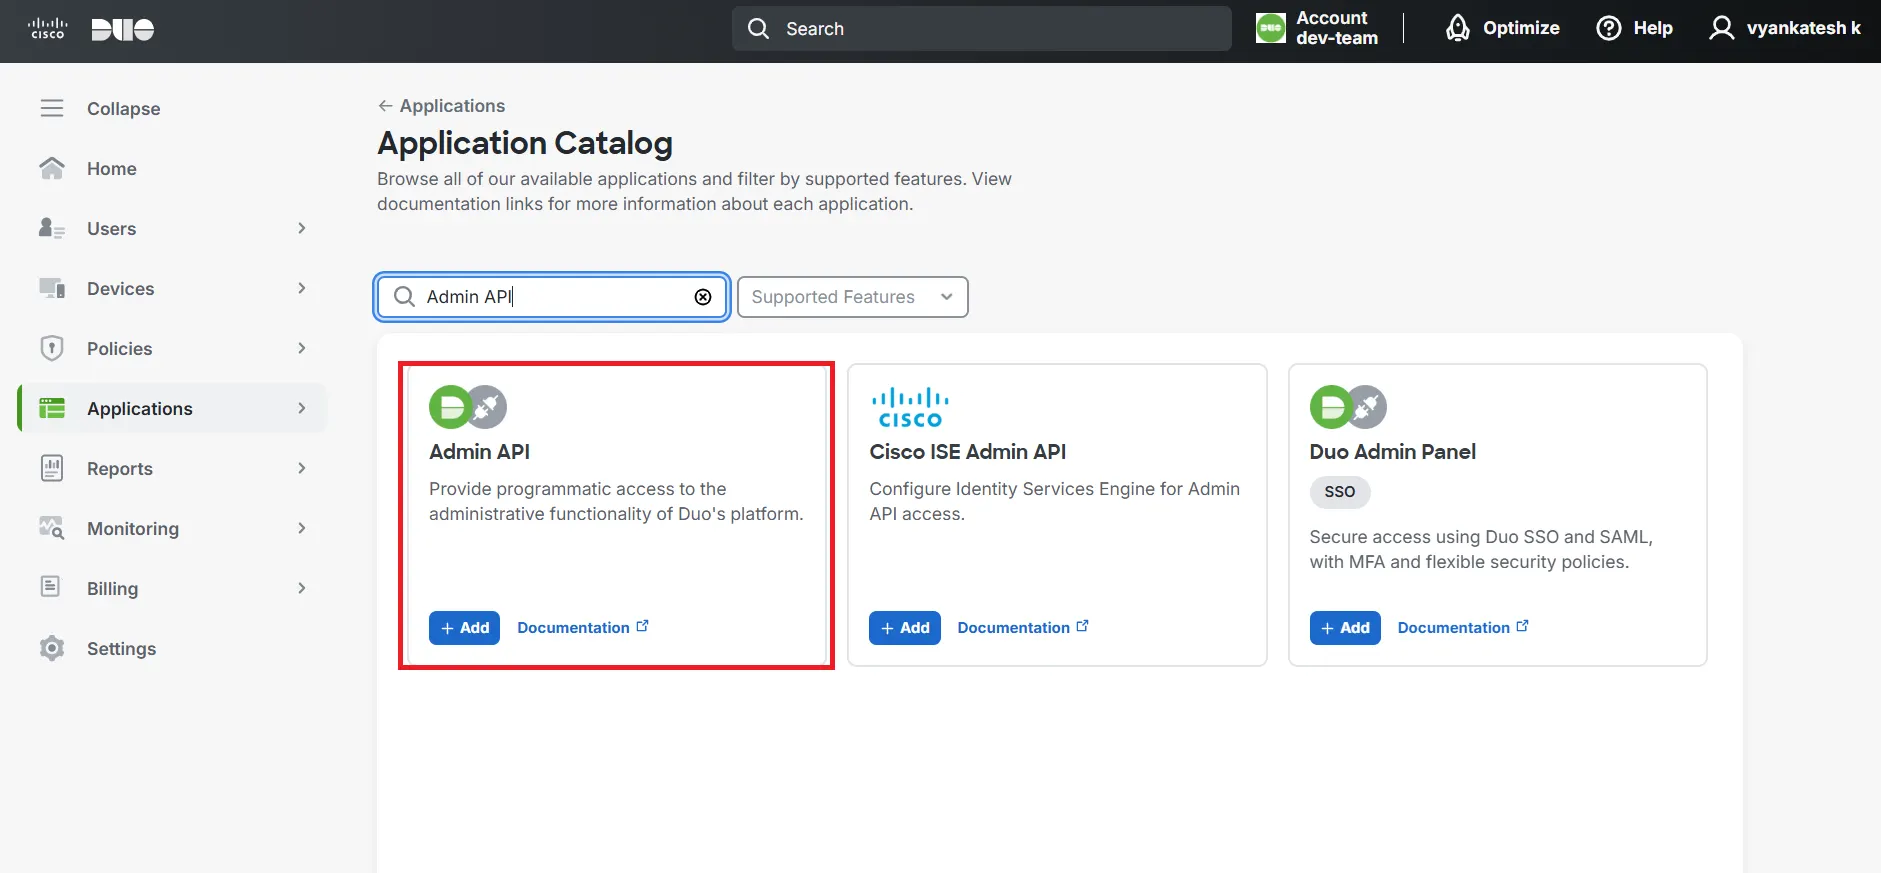Select the Collapse menu label
Screen dimensions: 1881x873
coord(123,109)
